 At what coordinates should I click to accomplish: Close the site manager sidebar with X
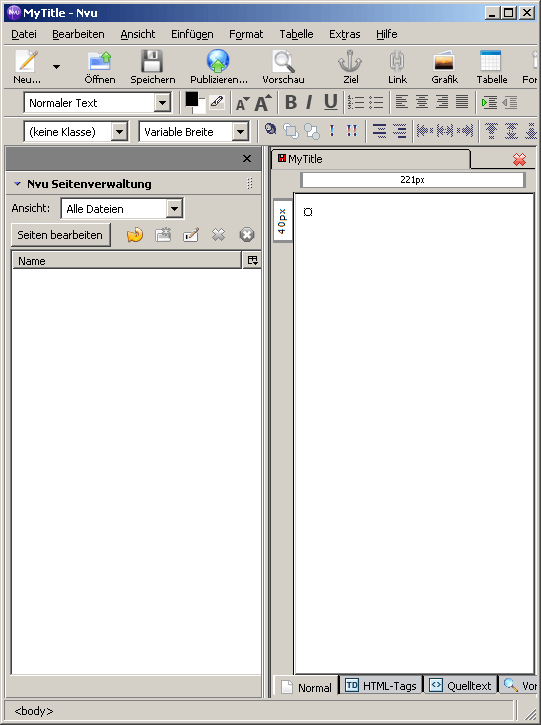[247, 159]
